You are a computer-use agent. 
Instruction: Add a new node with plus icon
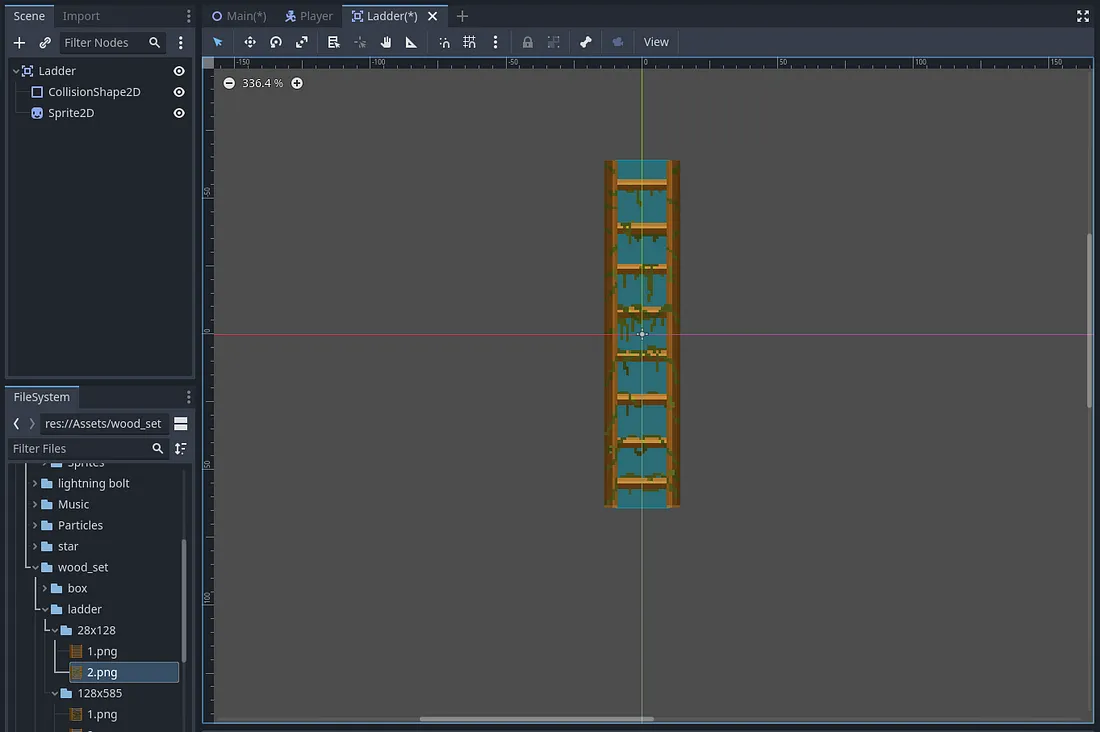coord(19,43)
